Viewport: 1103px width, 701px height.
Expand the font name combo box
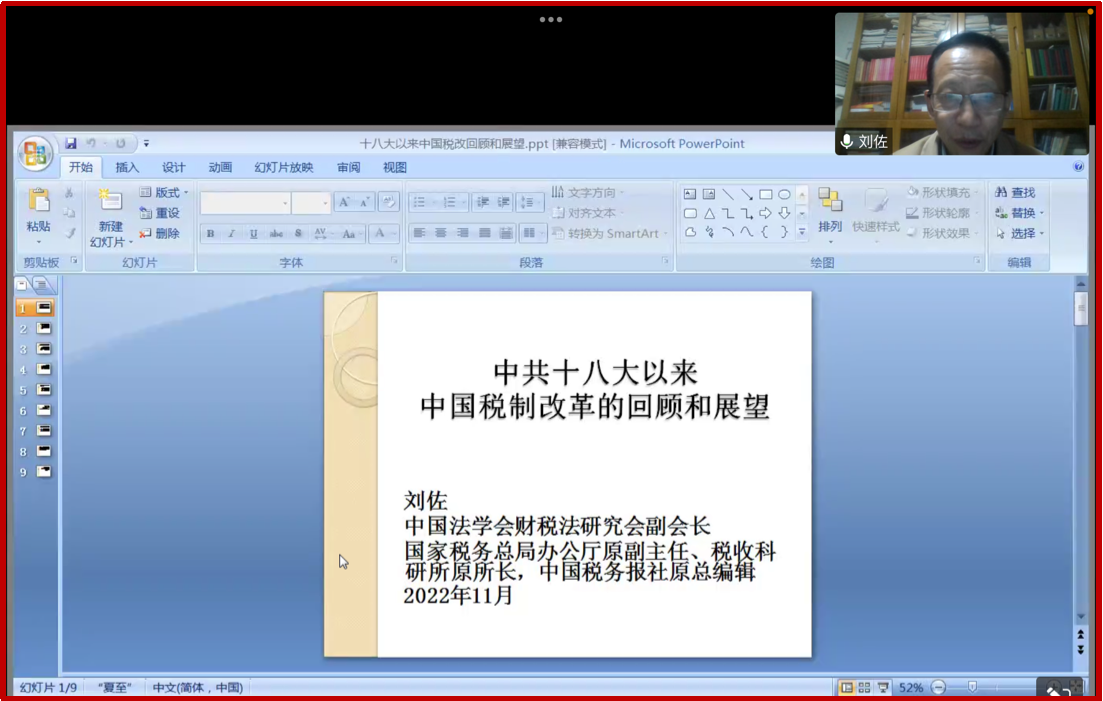pos(285,203)
